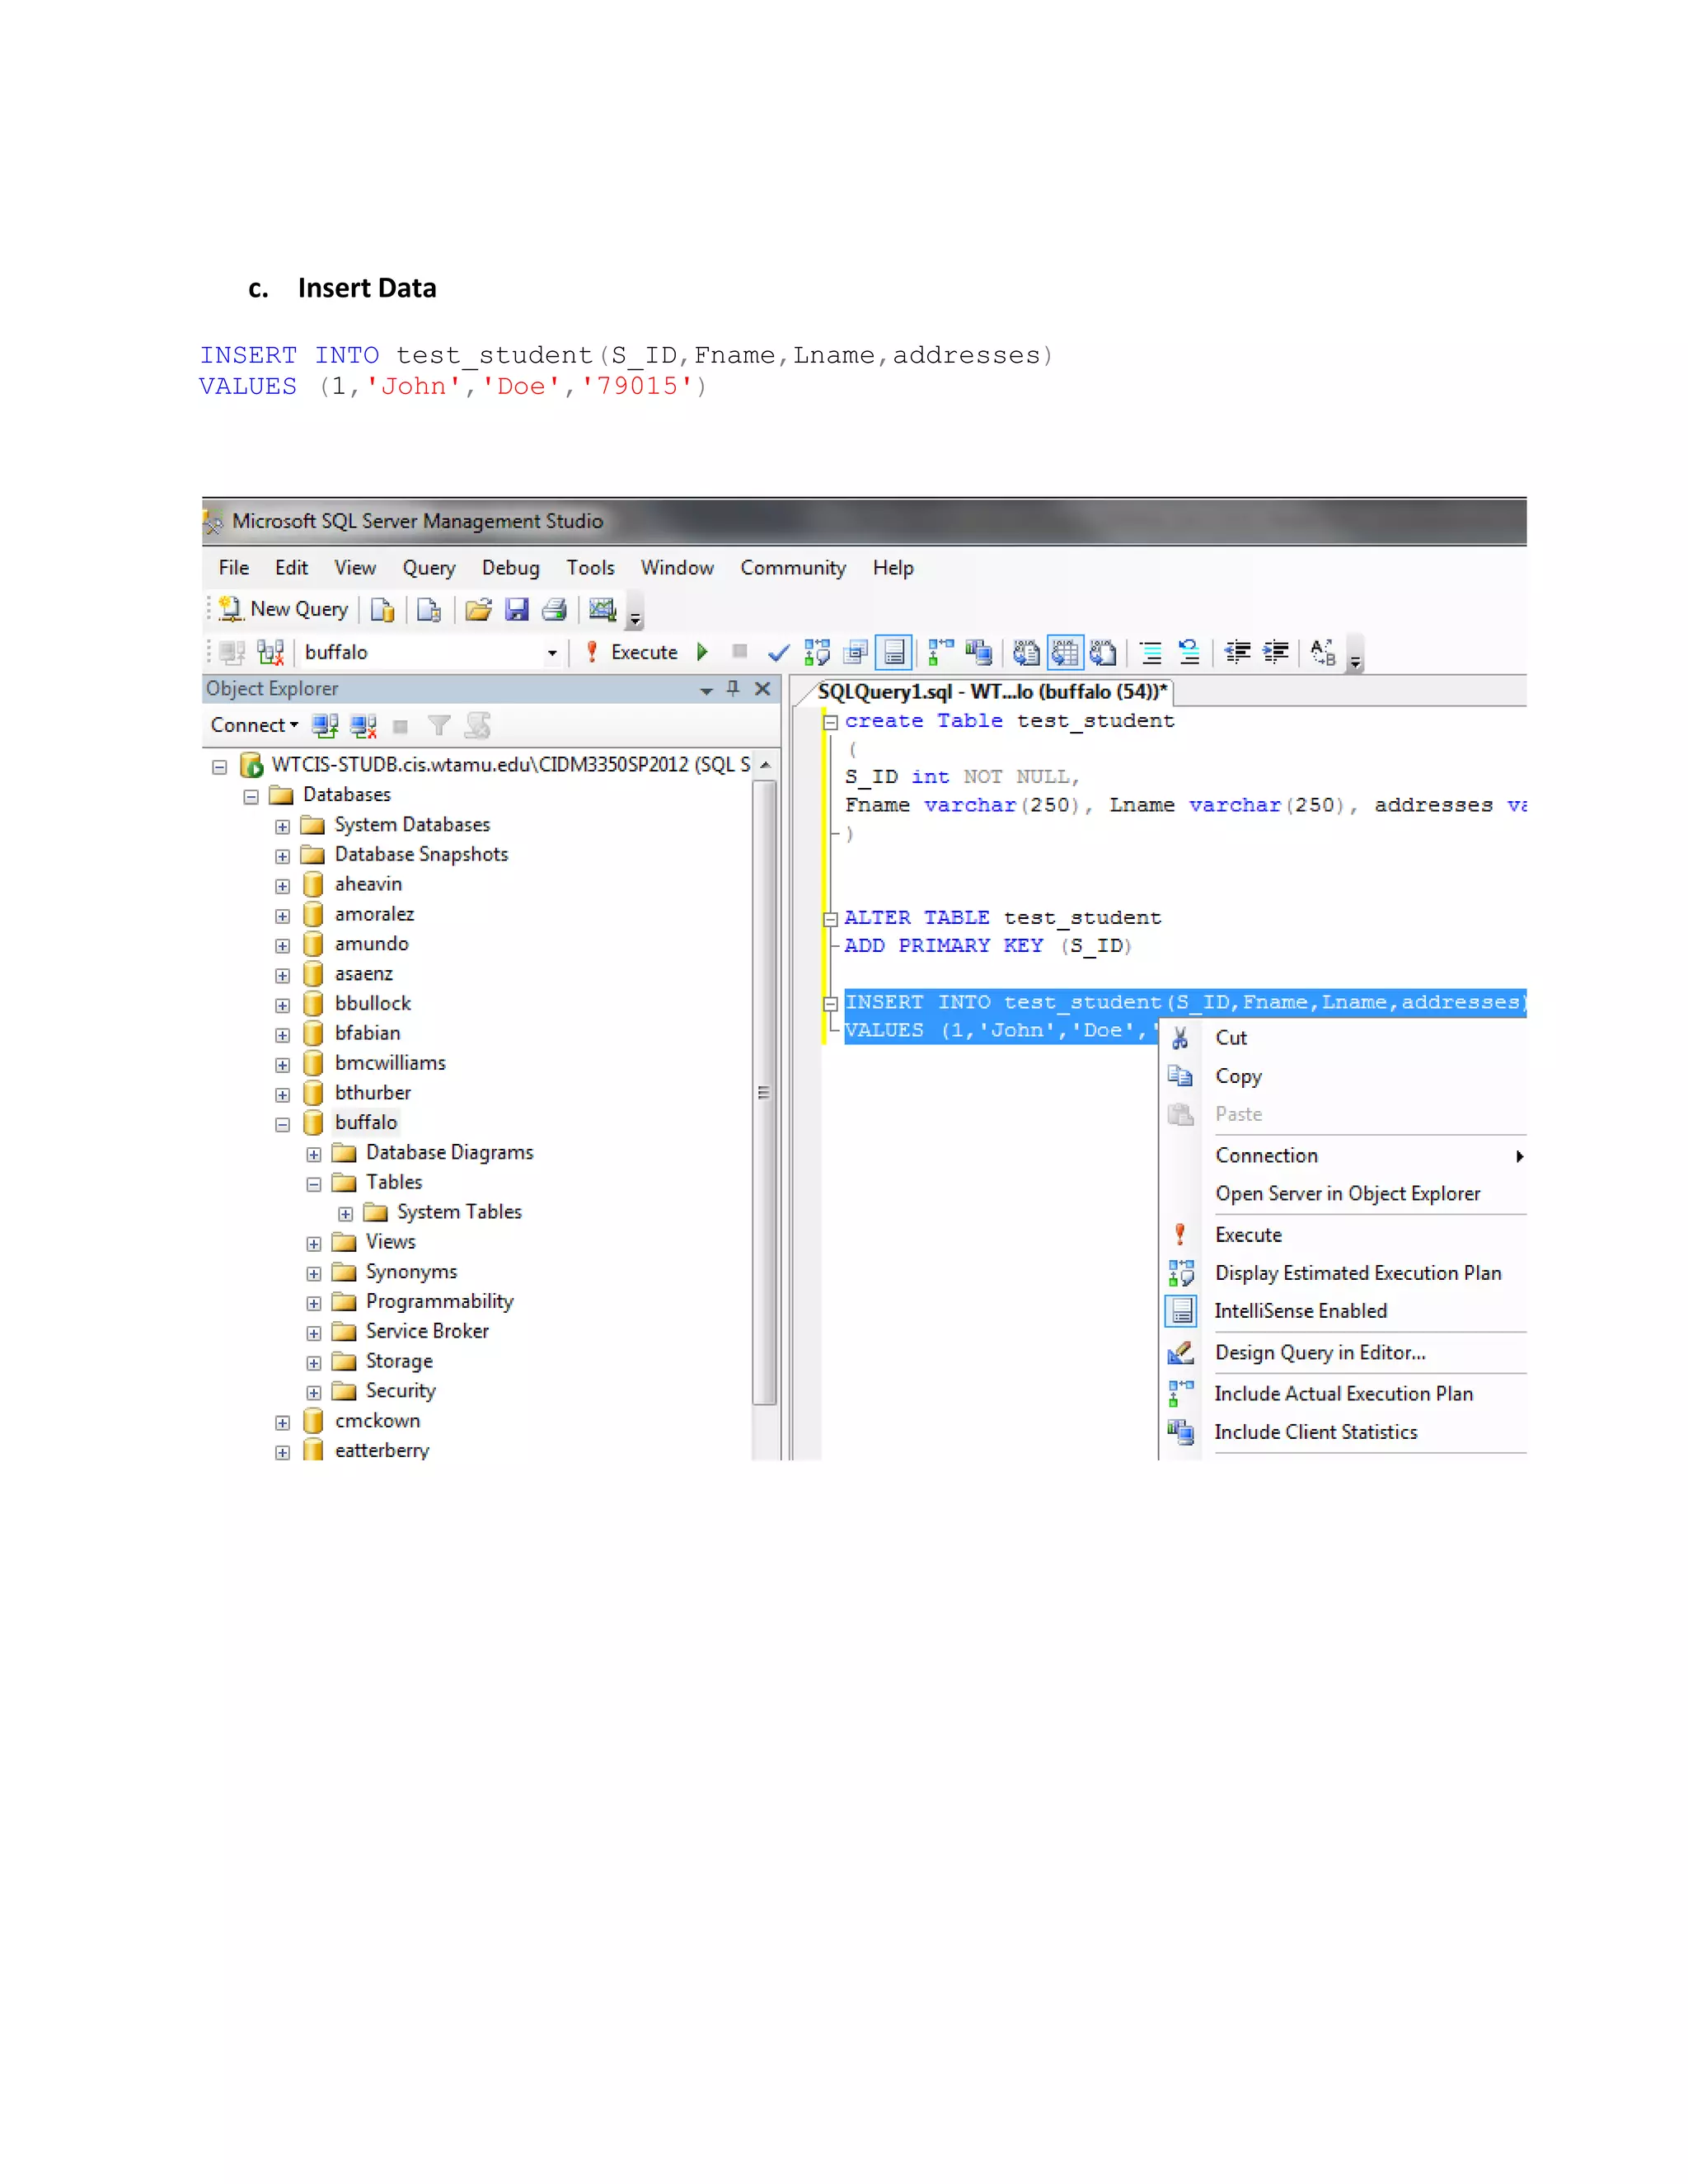
Task: Expand the Programmability folder
Action: tap(313, 1304)
